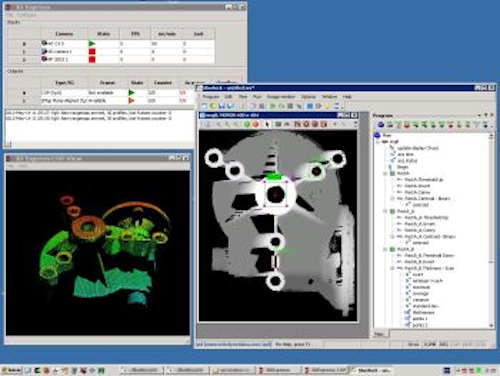Viewport: 500px width, 376px height.
Task: Select the 'Begin' item in the program tree
Action: [402, 167]
